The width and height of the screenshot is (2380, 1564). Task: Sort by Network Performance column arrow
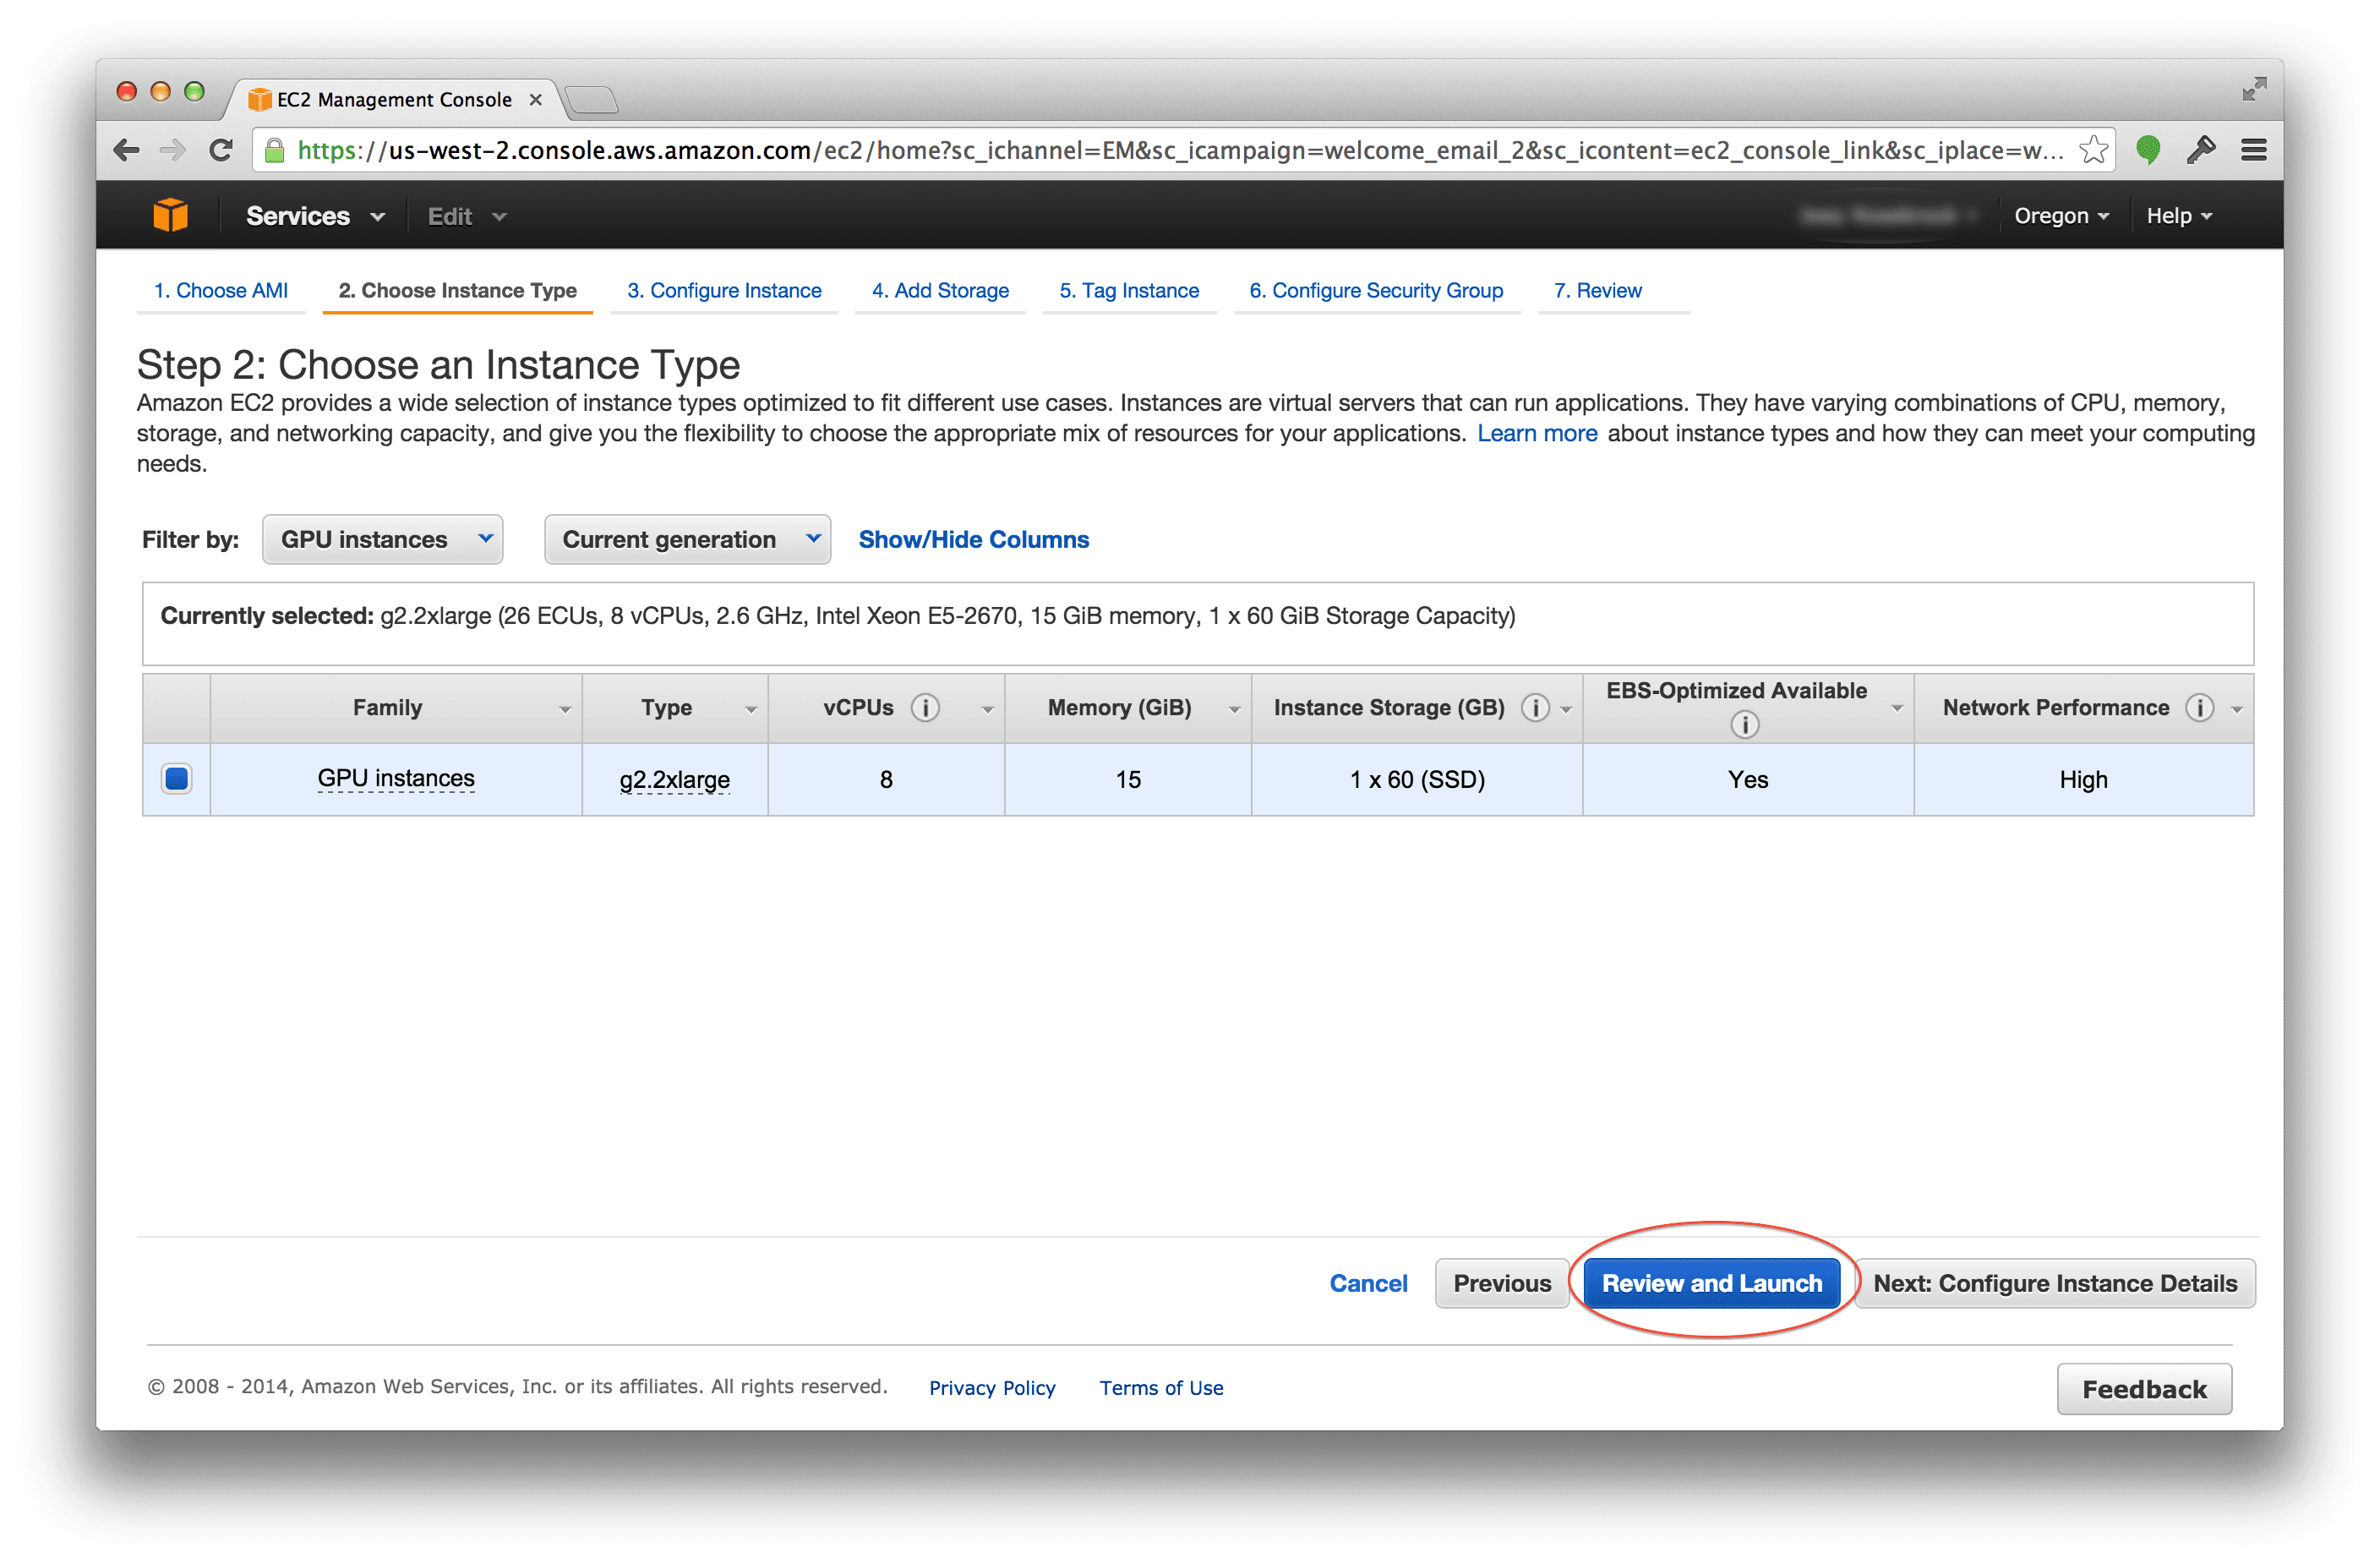pyautogui.click(x=2237, y=710)
